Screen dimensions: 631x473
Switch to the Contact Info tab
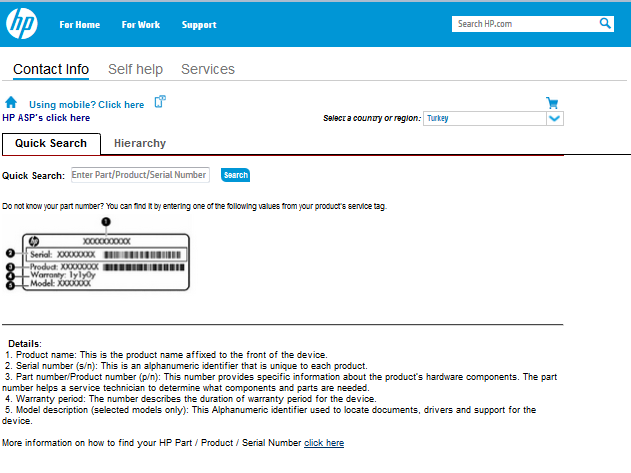pos(51,69)
